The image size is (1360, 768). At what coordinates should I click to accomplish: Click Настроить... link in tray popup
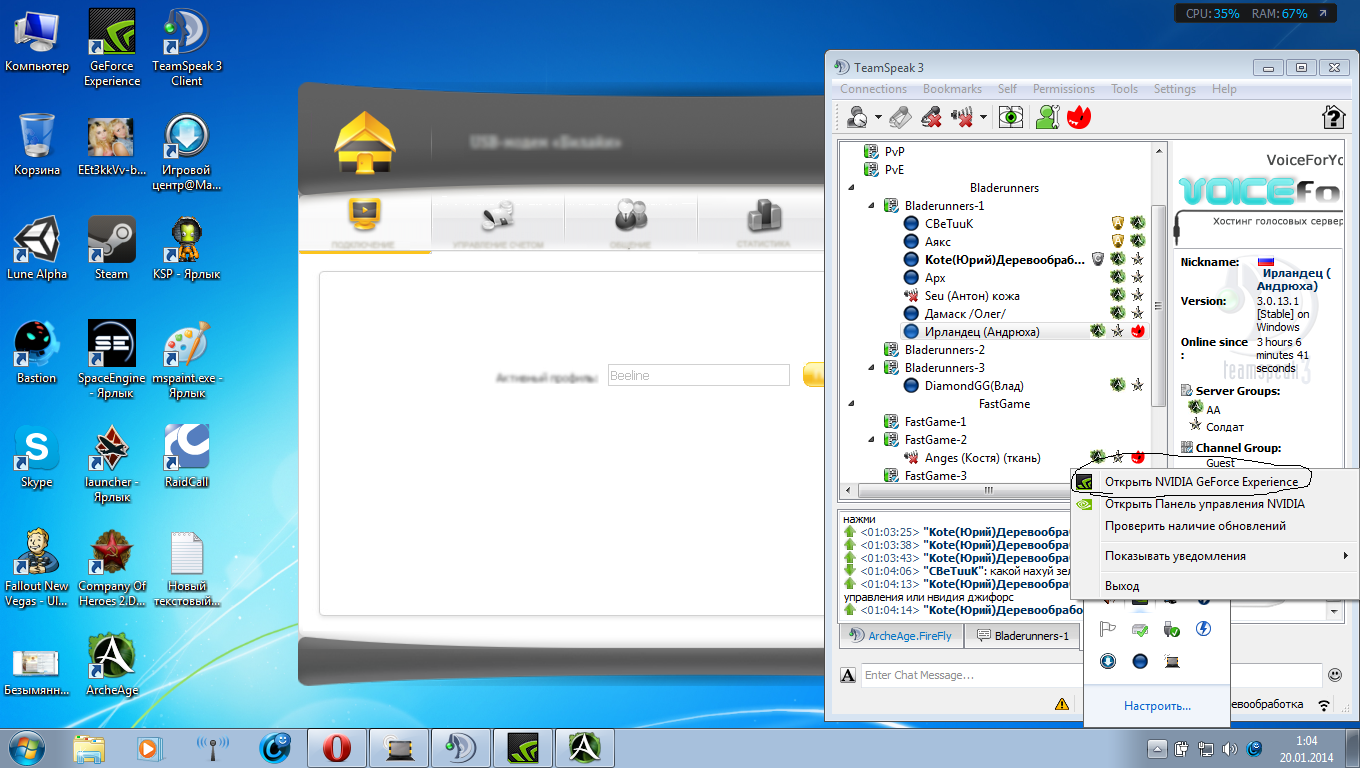point(1157,706)
